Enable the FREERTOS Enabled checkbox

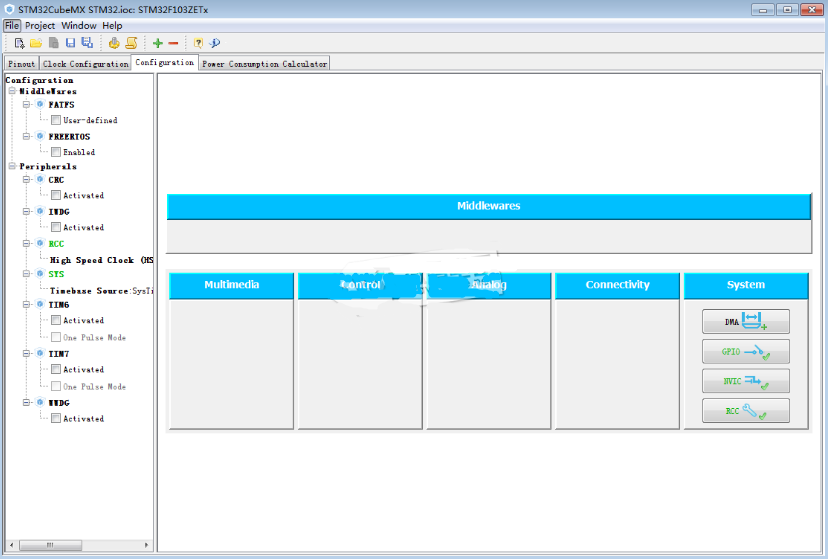point(56,152)
